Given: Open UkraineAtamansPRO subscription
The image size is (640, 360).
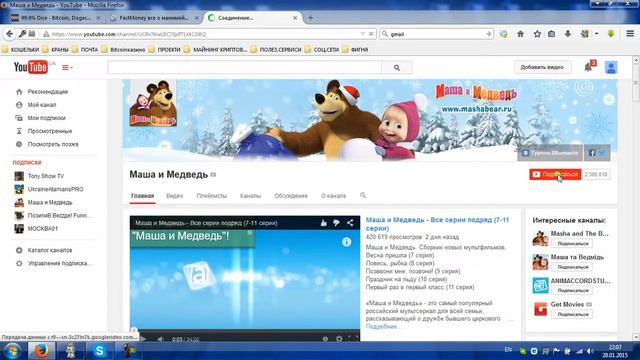Looking at the screenshot, I should tap(56, 189).
